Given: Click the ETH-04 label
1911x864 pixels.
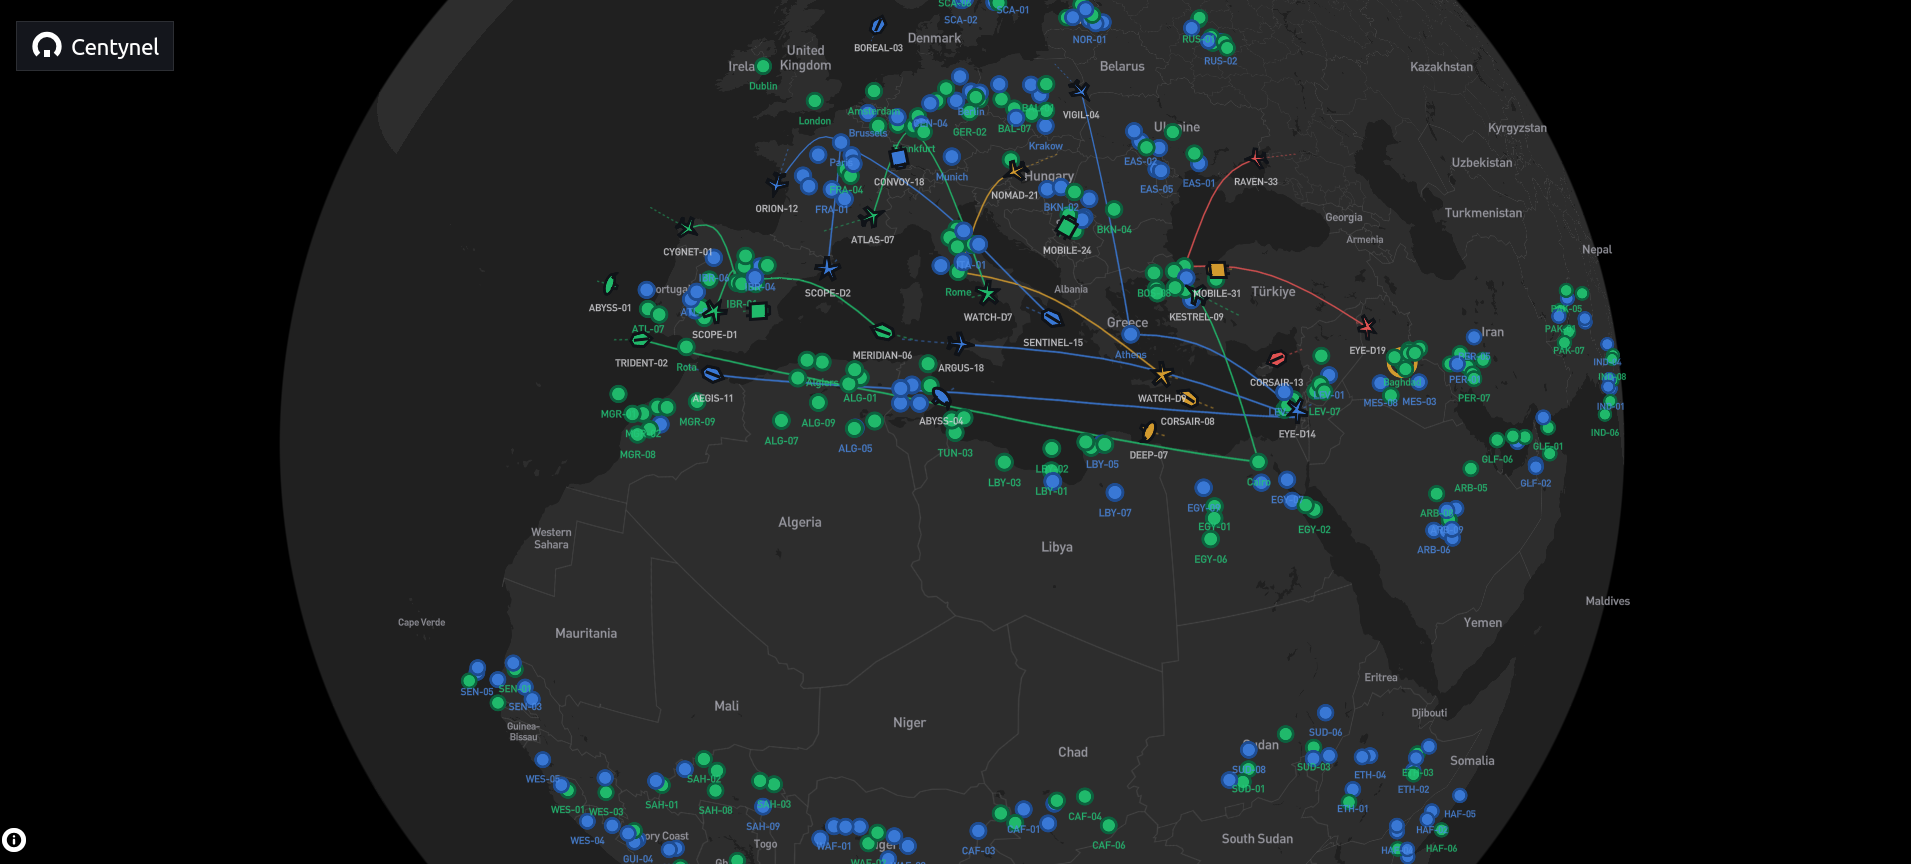Looking at the screenshot, I should (x=1370, y=775).
